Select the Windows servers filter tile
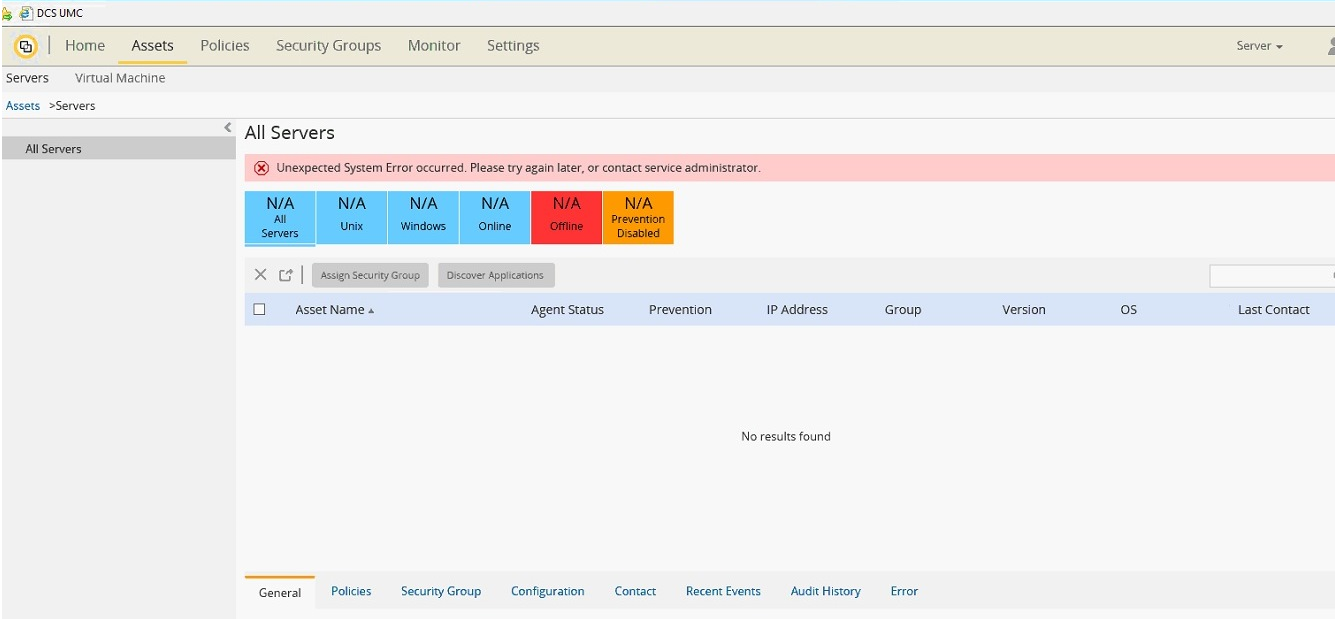This screenshot has width=1335, height=619. (423, 216)
